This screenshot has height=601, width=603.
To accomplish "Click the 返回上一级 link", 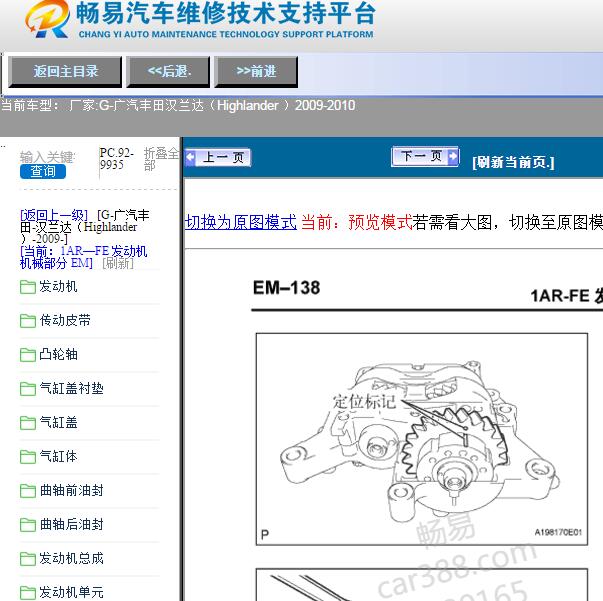I will coord(54,215).
